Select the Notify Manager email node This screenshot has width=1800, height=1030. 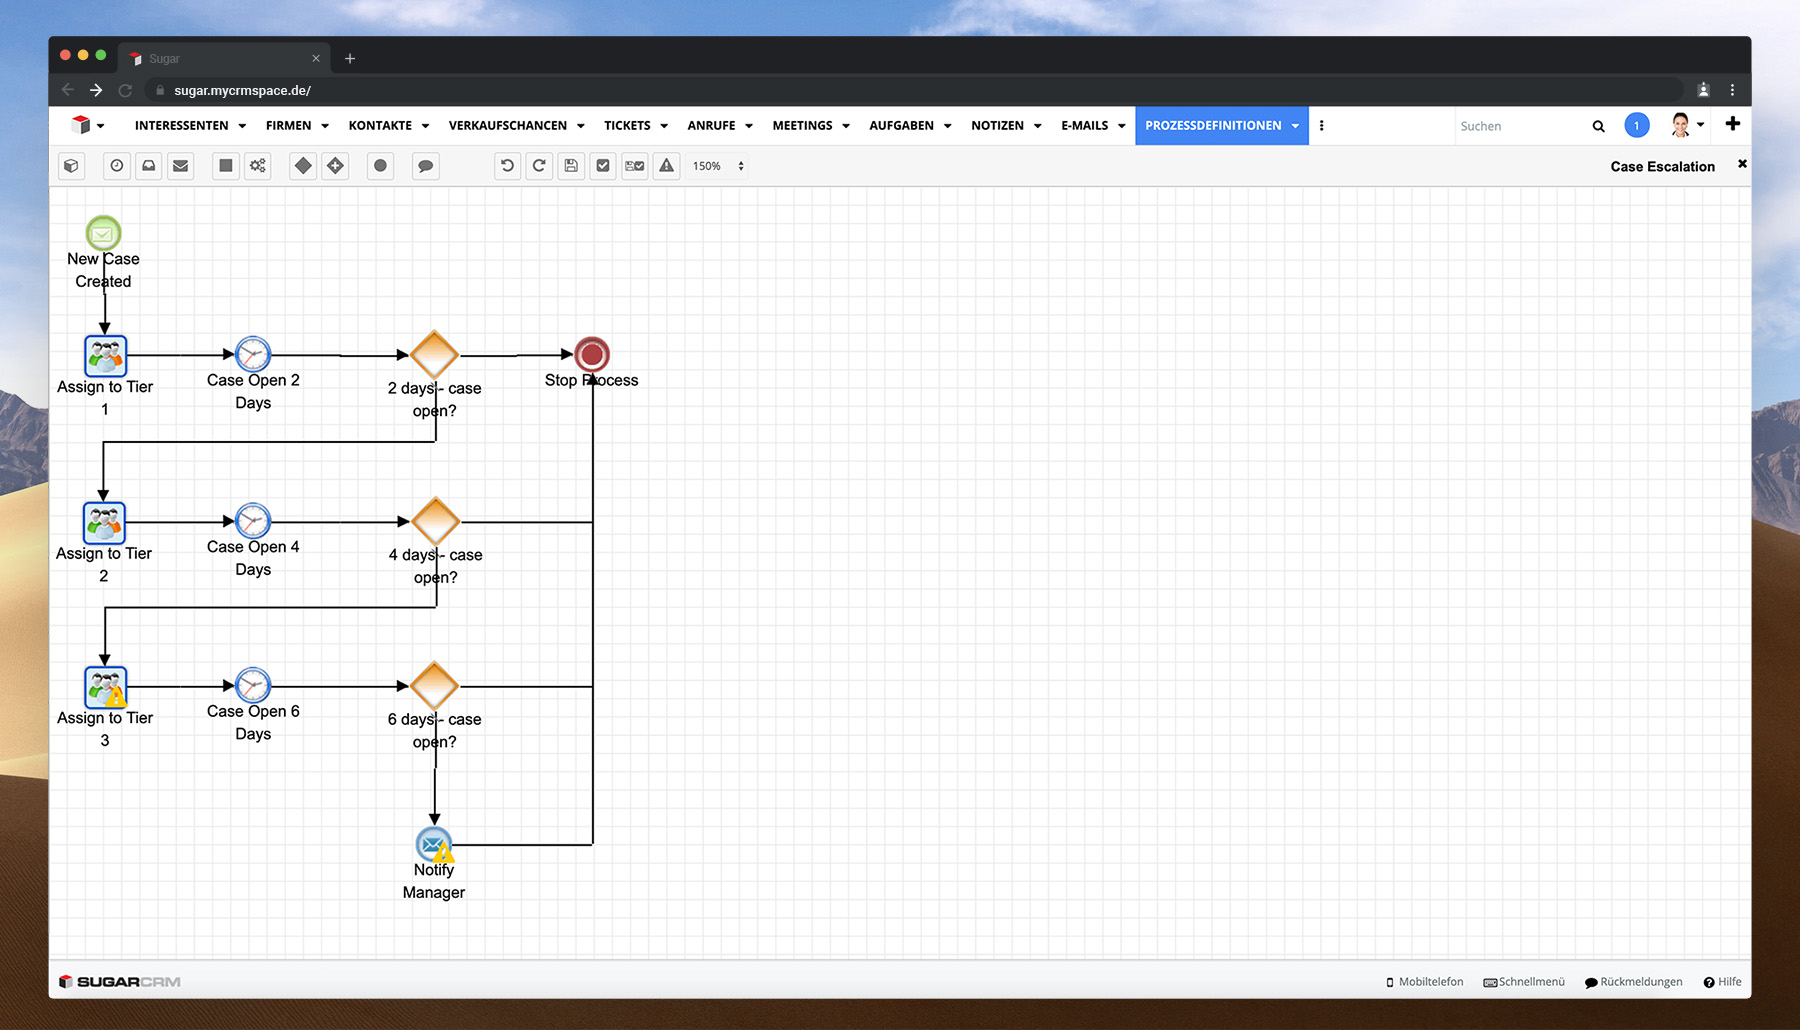(x=433, y=845)
